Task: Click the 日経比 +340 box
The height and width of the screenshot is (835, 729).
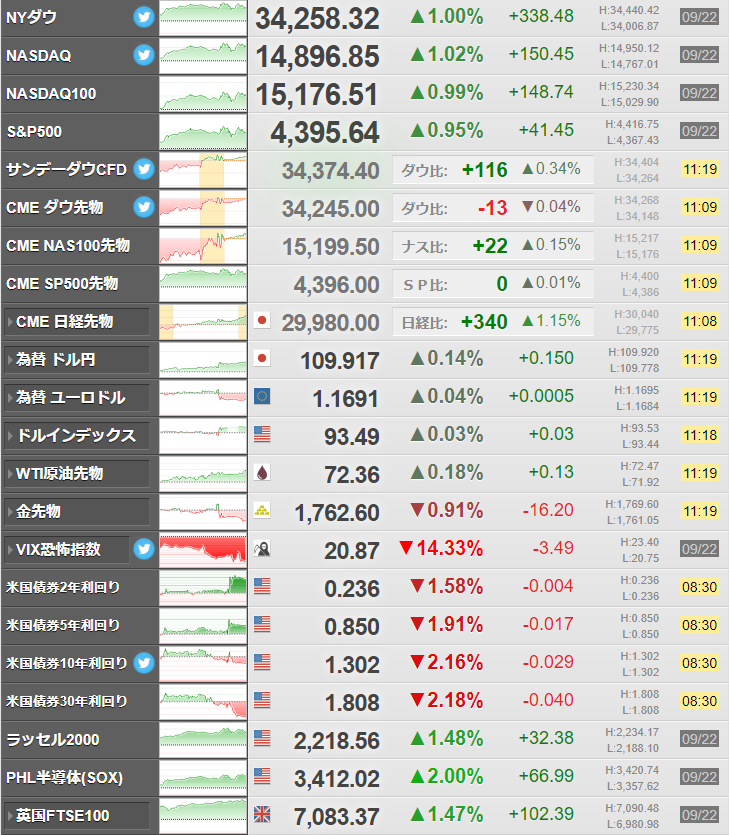Action: coord(493,322)
